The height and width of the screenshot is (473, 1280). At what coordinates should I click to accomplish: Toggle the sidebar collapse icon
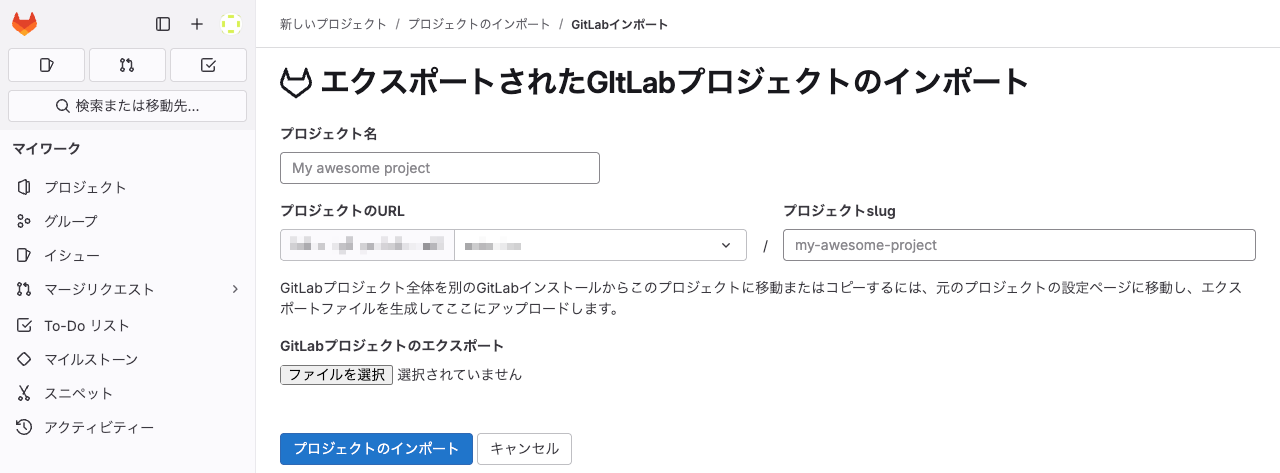tap(163, 24)
